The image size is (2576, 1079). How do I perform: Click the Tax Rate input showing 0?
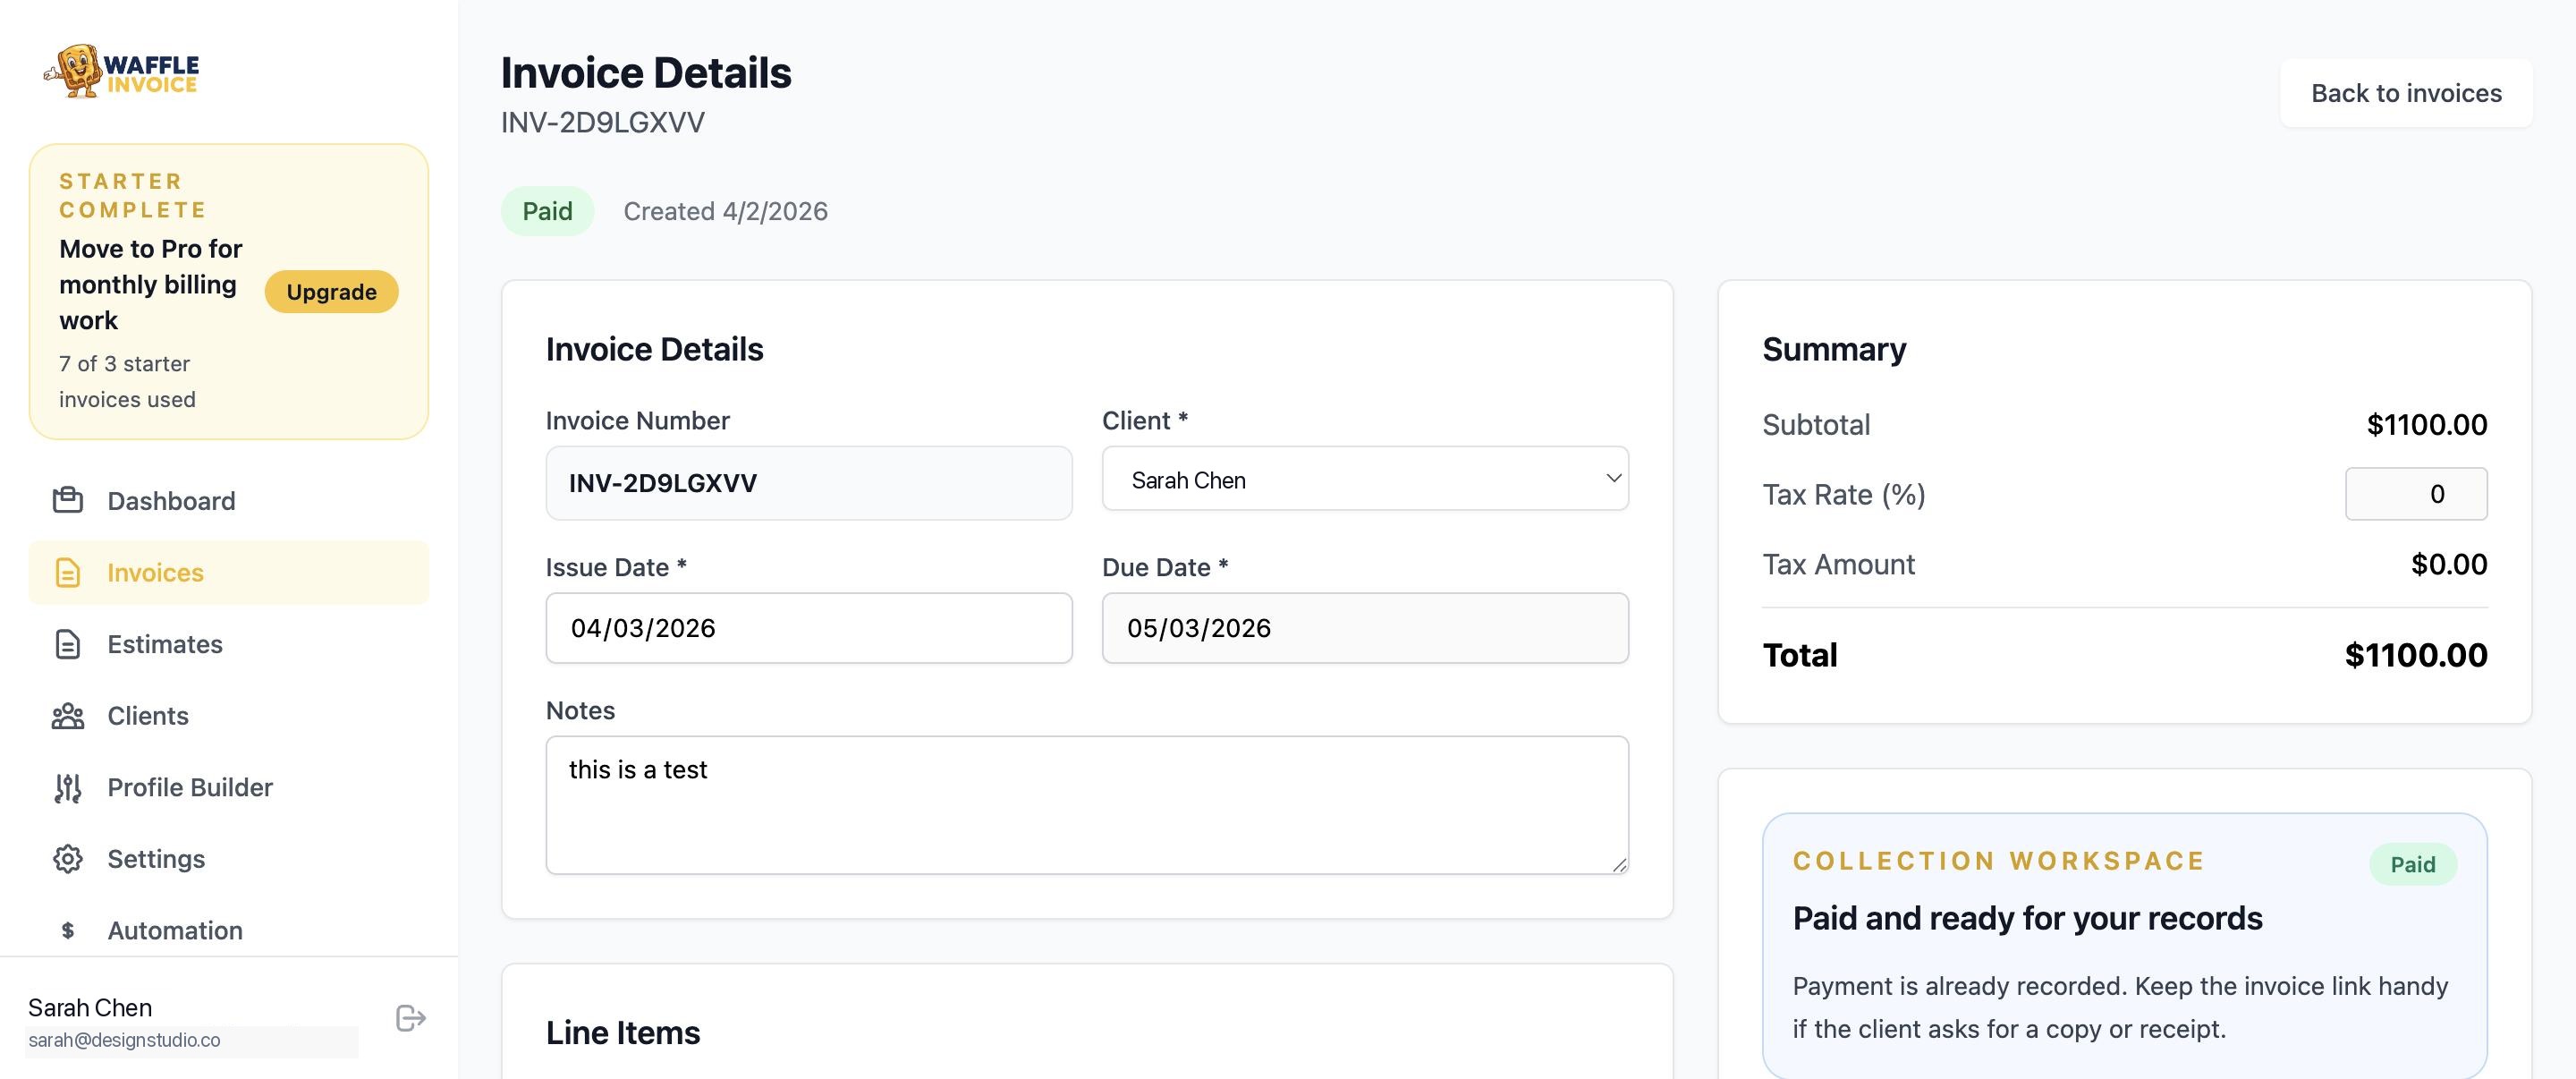coord(2416,493)
